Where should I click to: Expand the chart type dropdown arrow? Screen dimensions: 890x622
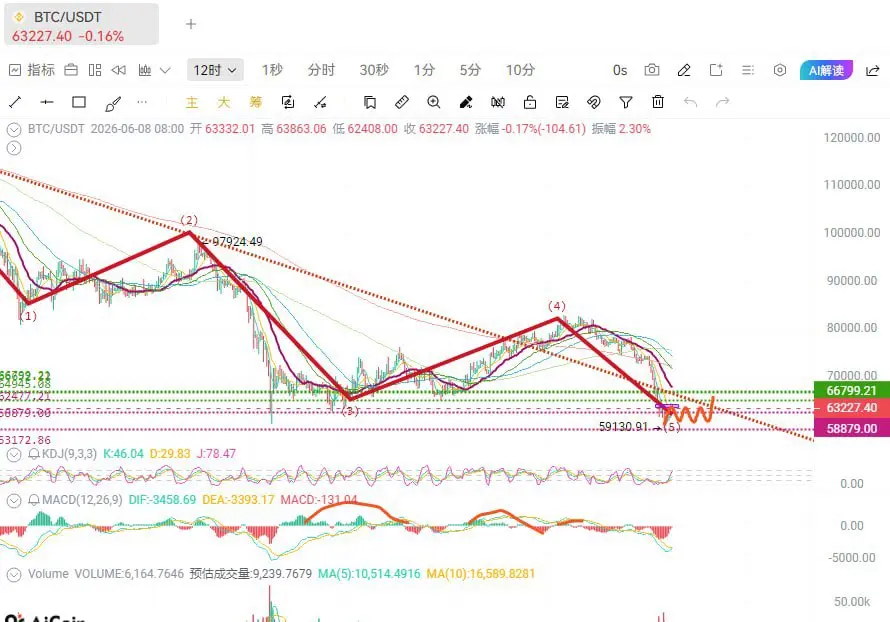pyautogui.click(x=165, y=70)
